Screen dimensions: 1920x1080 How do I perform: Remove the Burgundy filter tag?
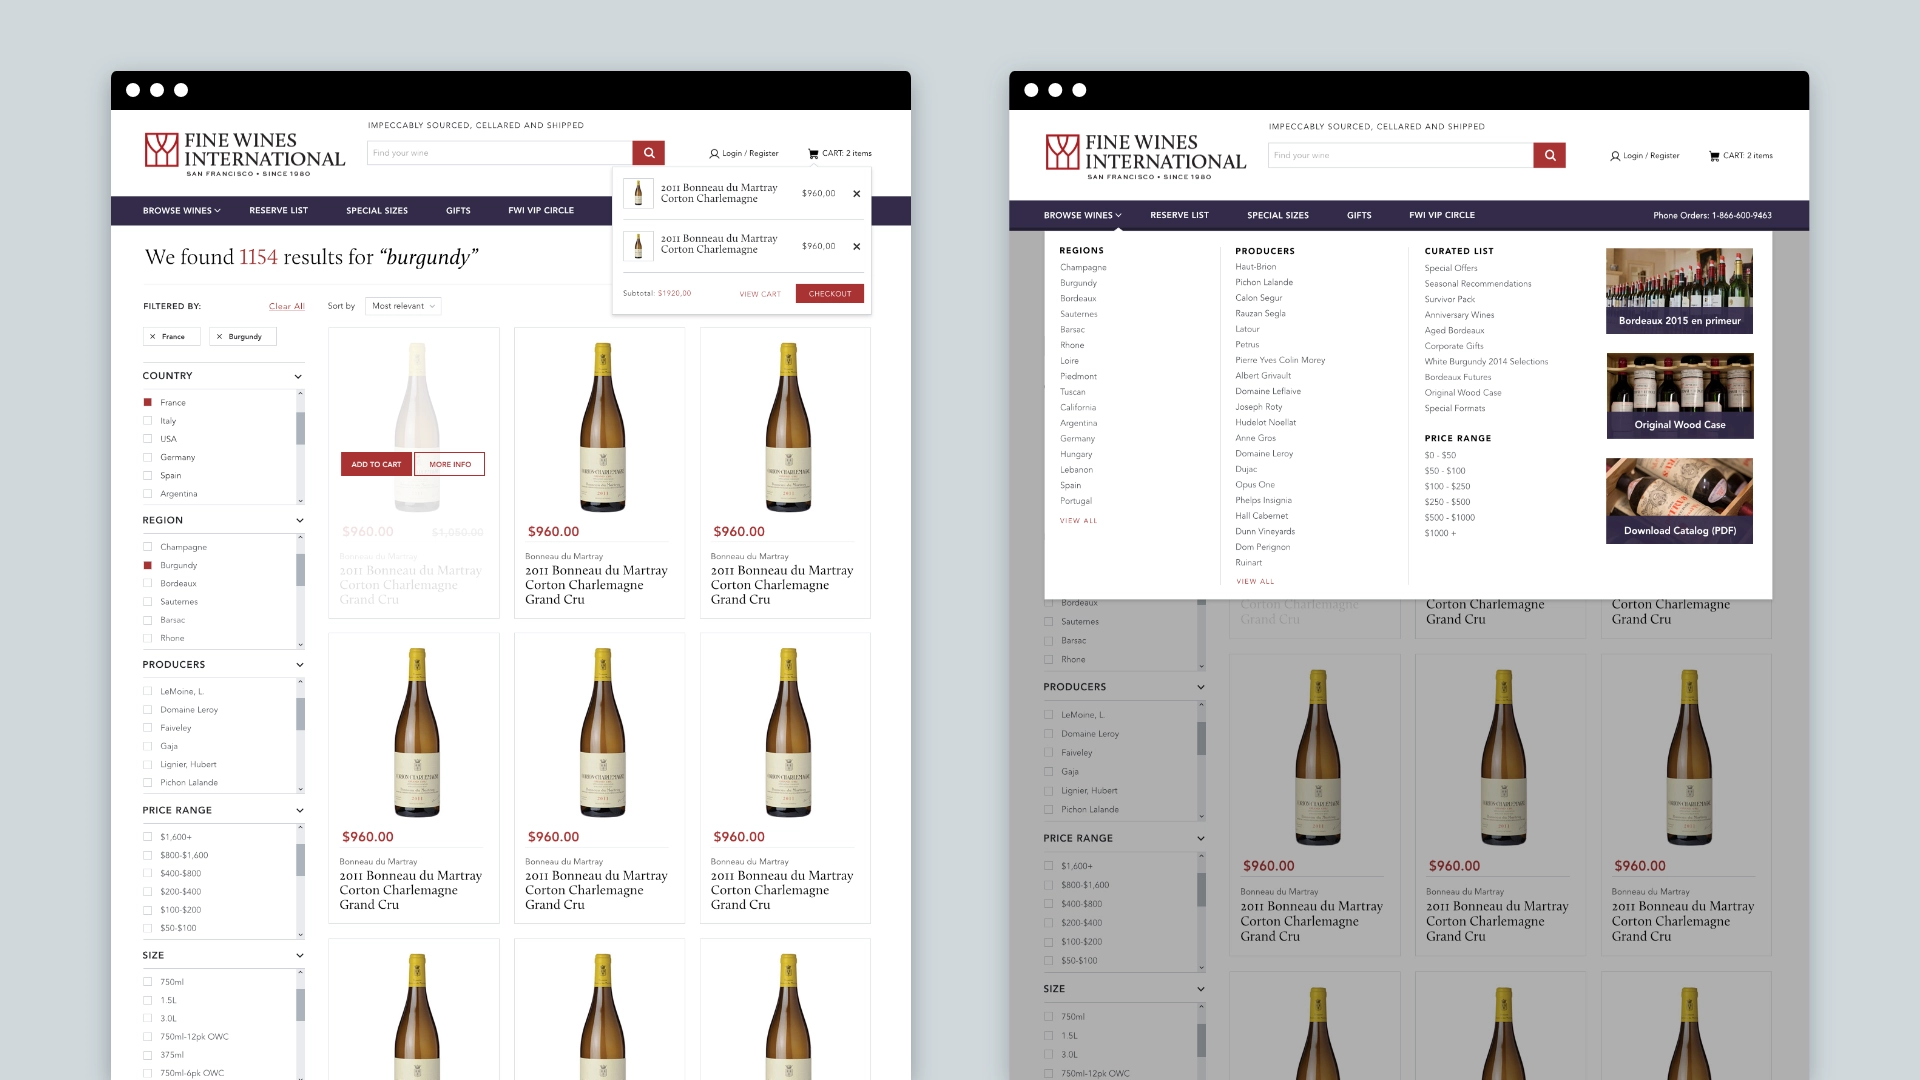pos(219,337)
